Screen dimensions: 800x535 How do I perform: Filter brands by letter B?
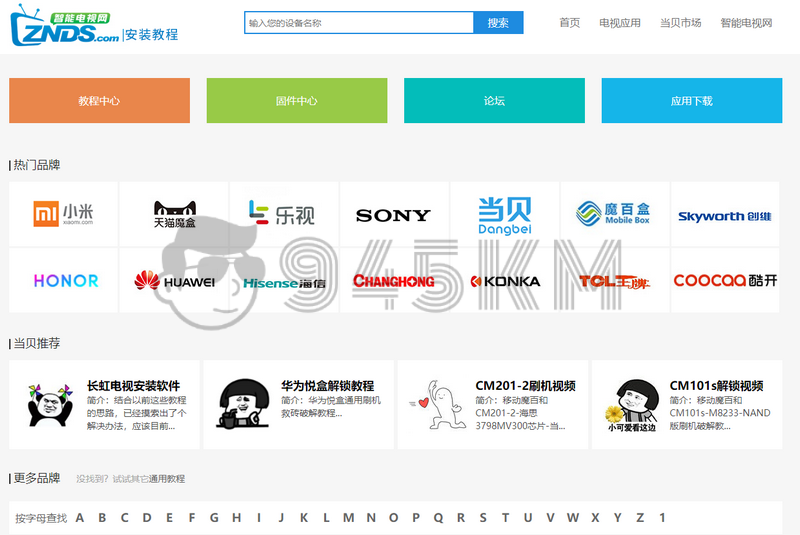pos(102,518)
